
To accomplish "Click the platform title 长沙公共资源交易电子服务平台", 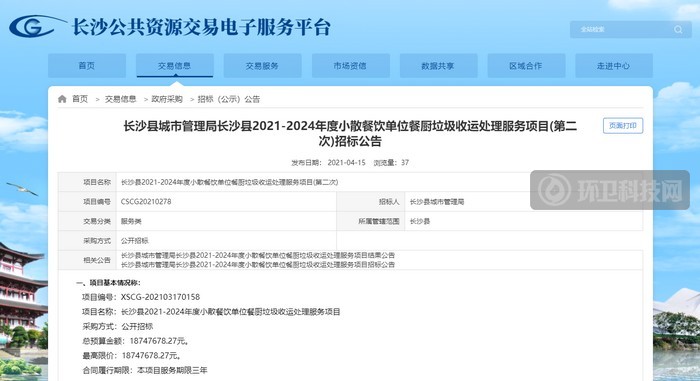I will tap(201, 27).
